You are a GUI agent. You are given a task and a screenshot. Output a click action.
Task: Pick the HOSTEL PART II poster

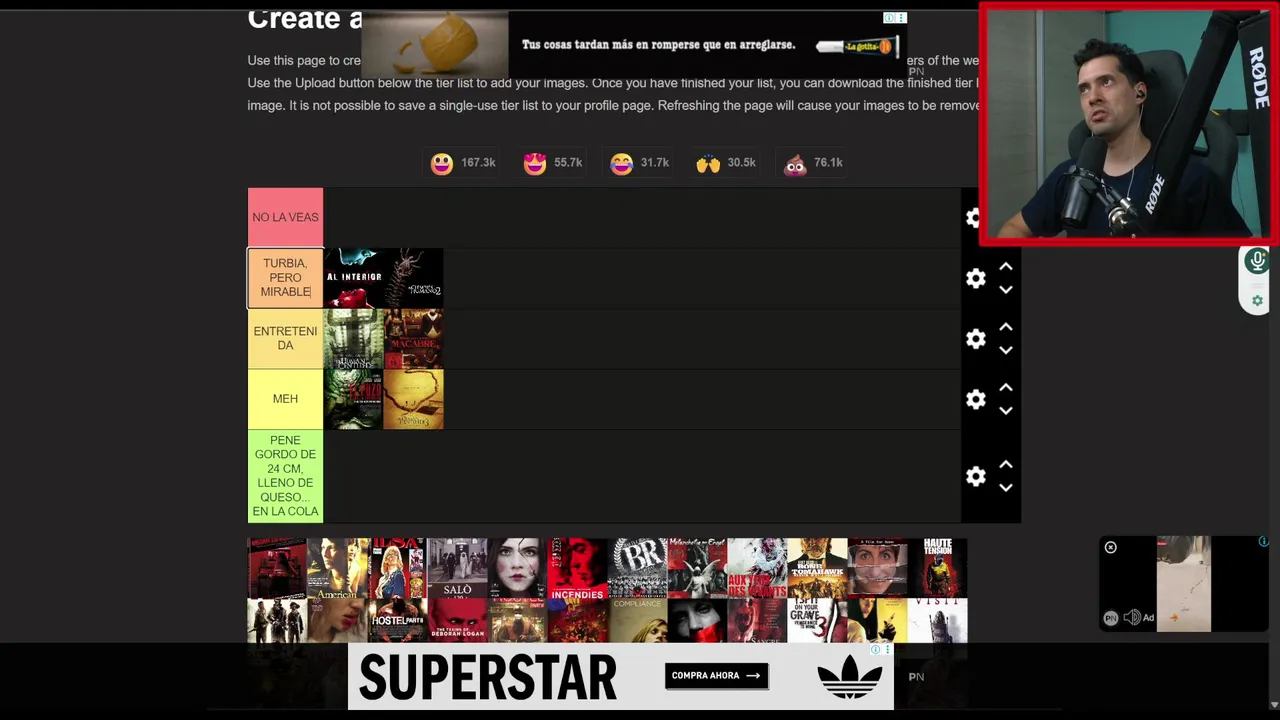[397, 621]
